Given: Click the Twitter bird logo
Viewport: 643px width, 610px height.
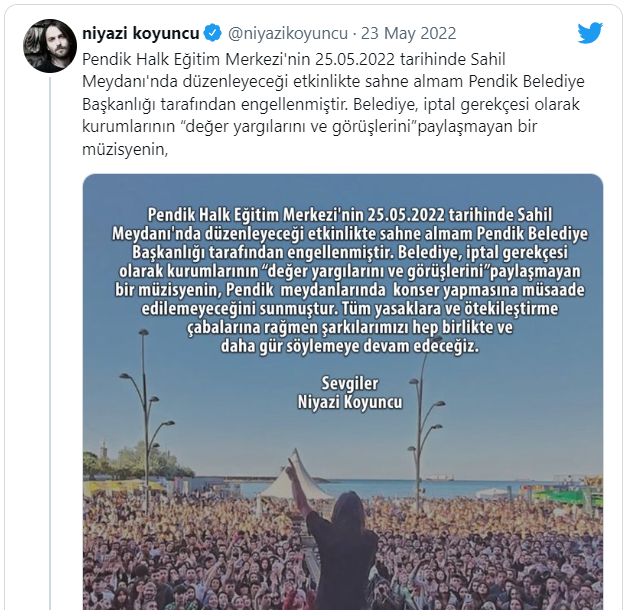Looking at the screenshot, I should point(590,33).
